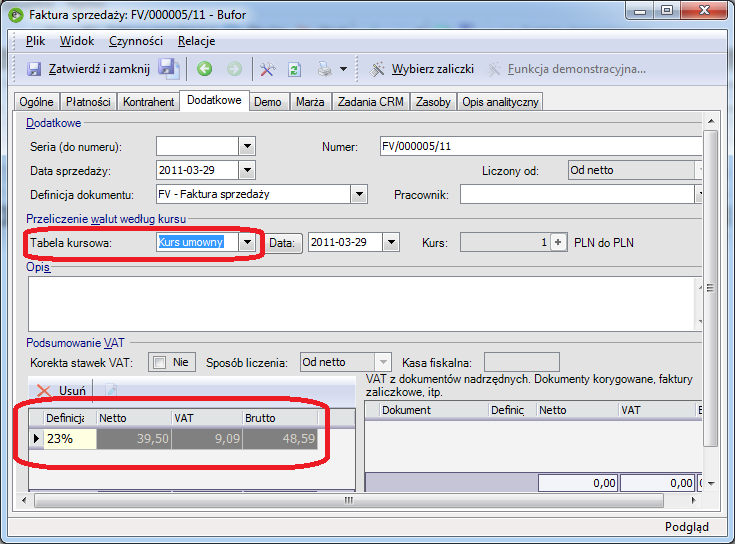Click the Brutto column header

tap(280, 418)
